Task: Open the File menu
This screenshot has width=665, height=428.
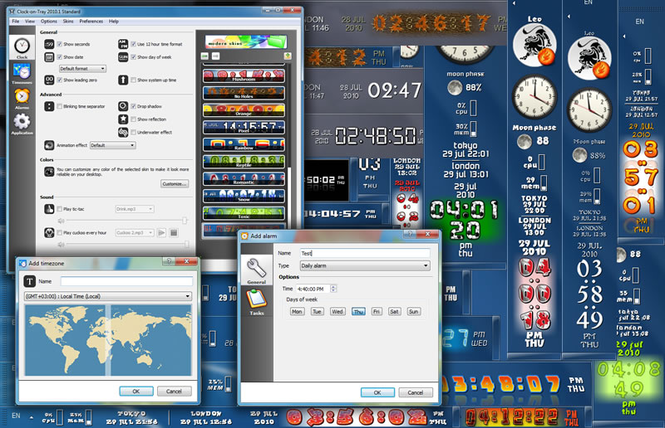Action: coord(15,21)
